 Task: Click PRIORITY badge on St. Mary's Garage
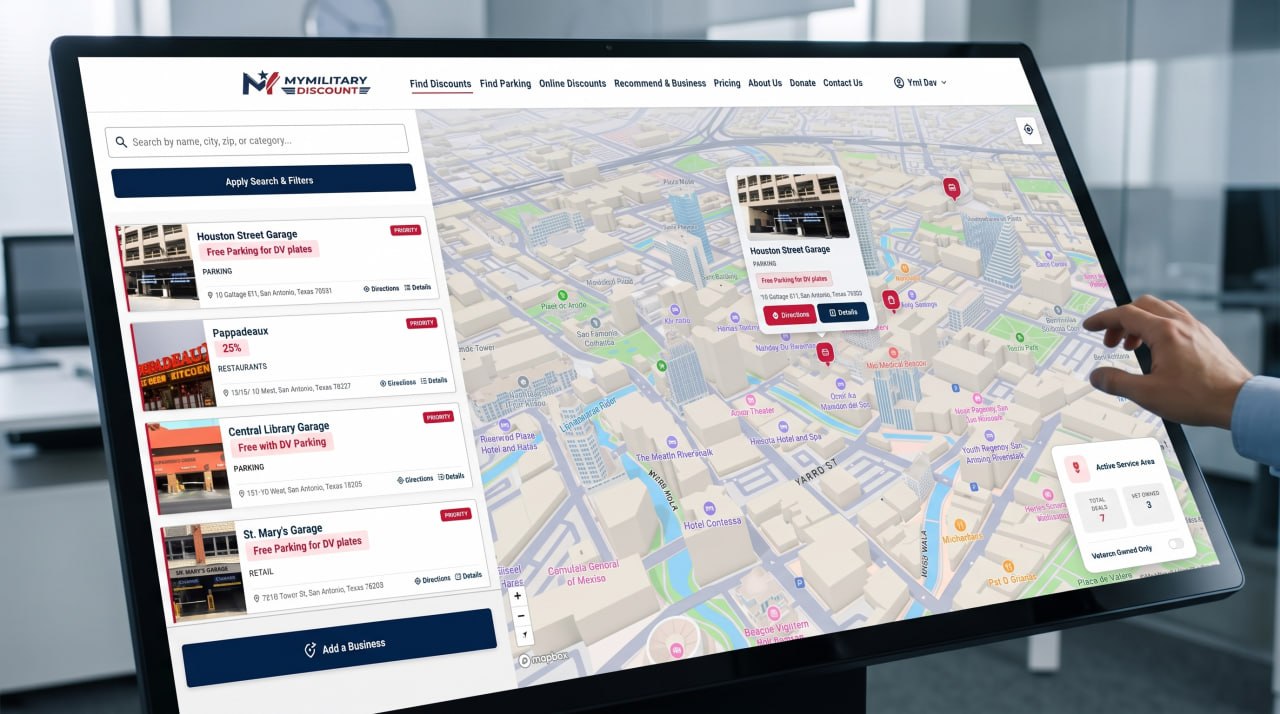point(456,514)
